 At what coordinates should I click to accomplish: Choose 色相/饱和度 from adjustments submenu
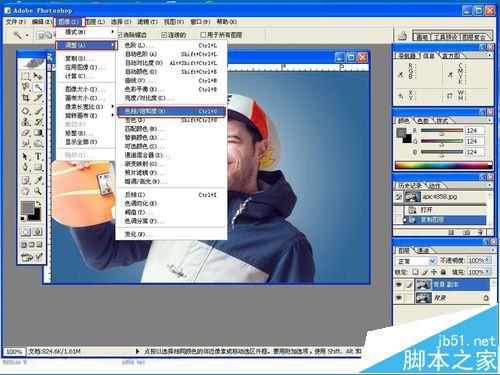(171, 111)
